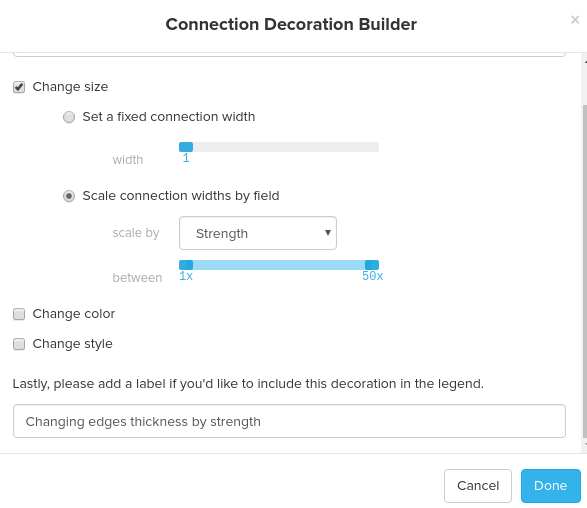Uncheck the Change size checkbox
Viewport: 587px width, 508px height.
point(19,87)
